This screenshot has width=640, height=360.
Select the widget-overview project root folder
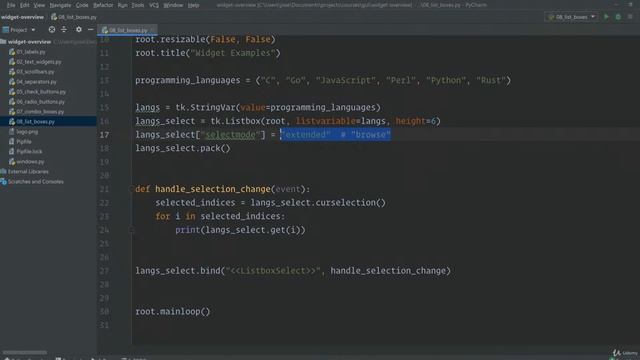coord(29,42)
